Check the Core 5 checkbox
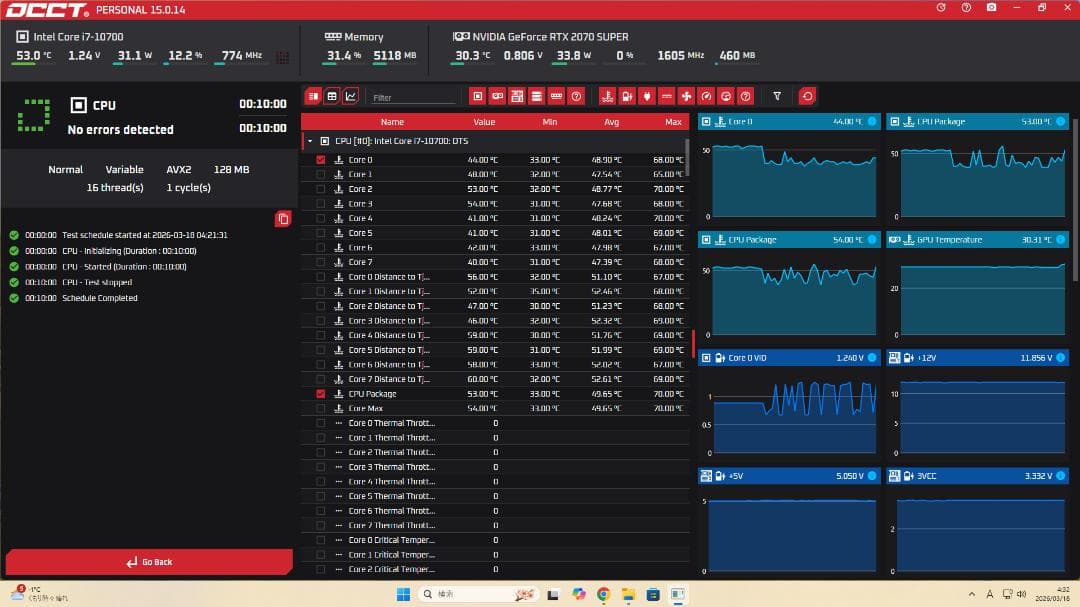 tap(320, 233)
